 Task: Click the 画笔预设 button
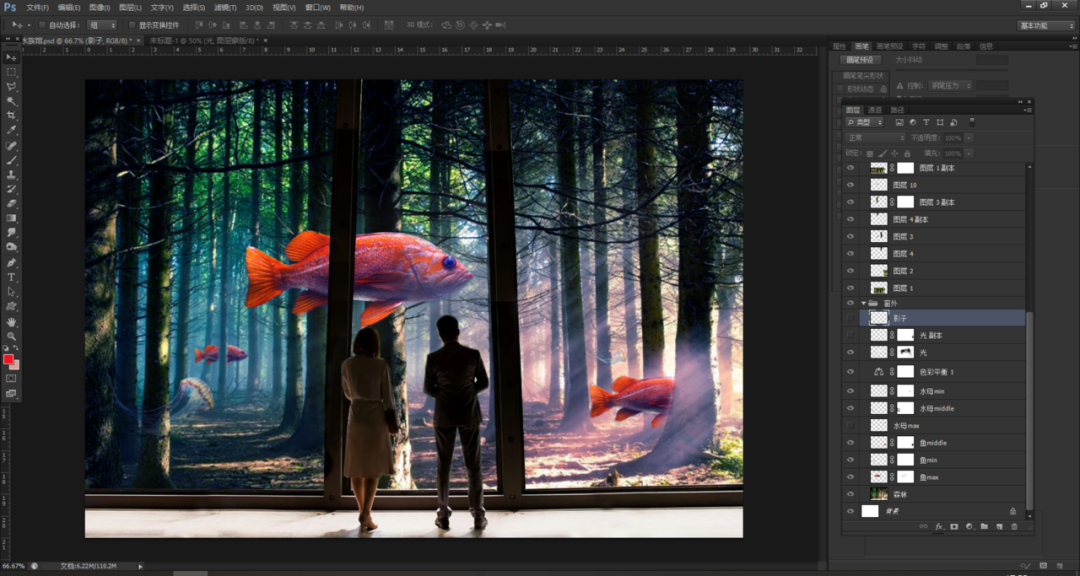(x=859, y=60)
